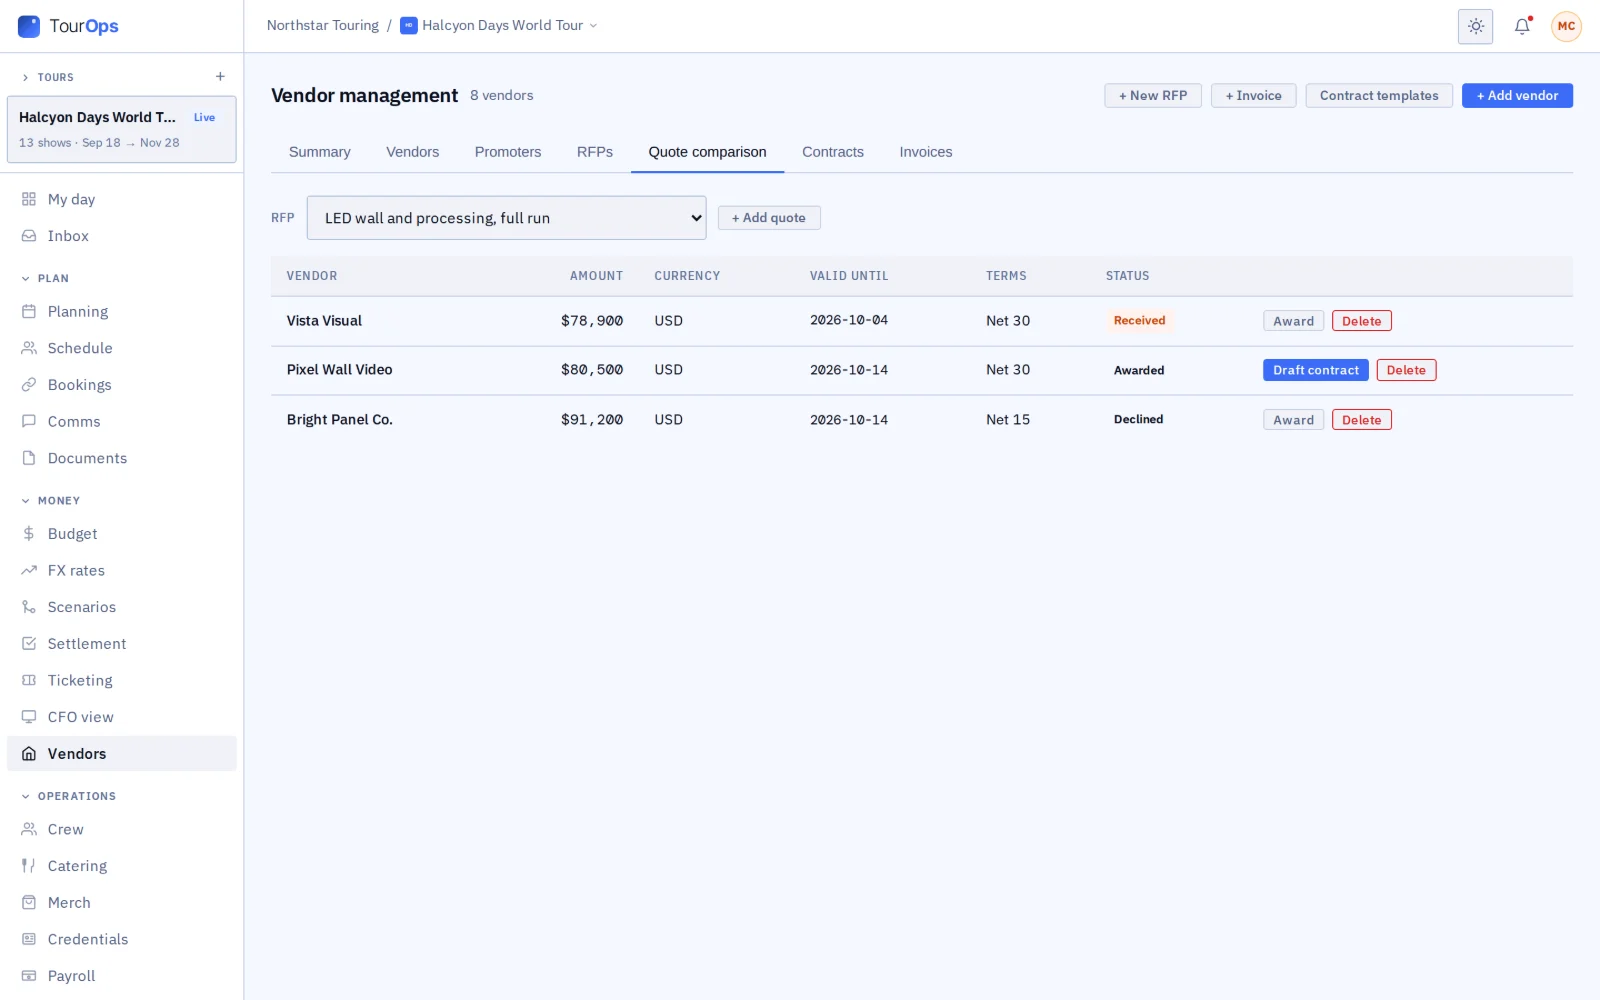
Task: Click the MC user avatar
Action: (1566, 26)
